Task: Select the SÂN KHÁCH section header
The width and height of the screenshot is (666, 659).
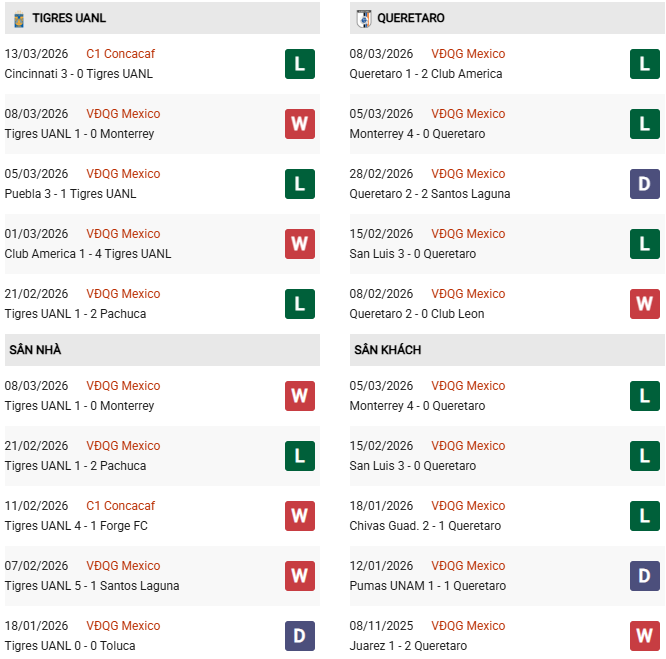Action: (x=387, y=350)
